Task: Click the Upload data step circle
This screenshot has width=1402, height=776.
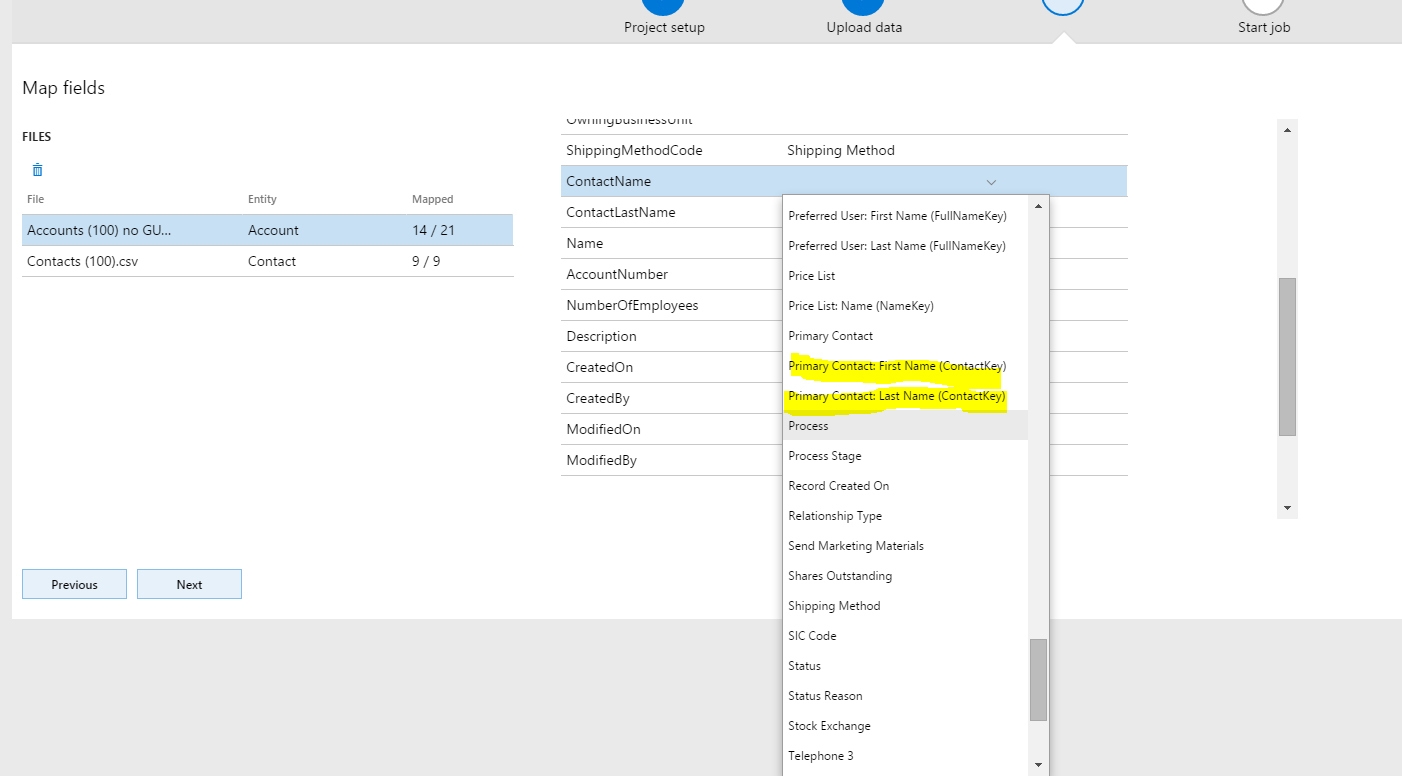Action: (864, 6)
